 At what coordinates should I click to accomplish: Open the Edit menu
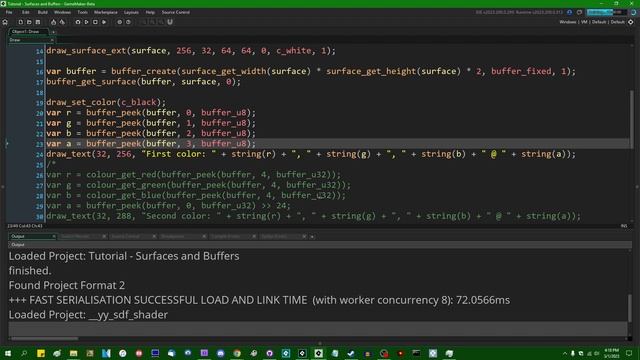click(26, 12)
